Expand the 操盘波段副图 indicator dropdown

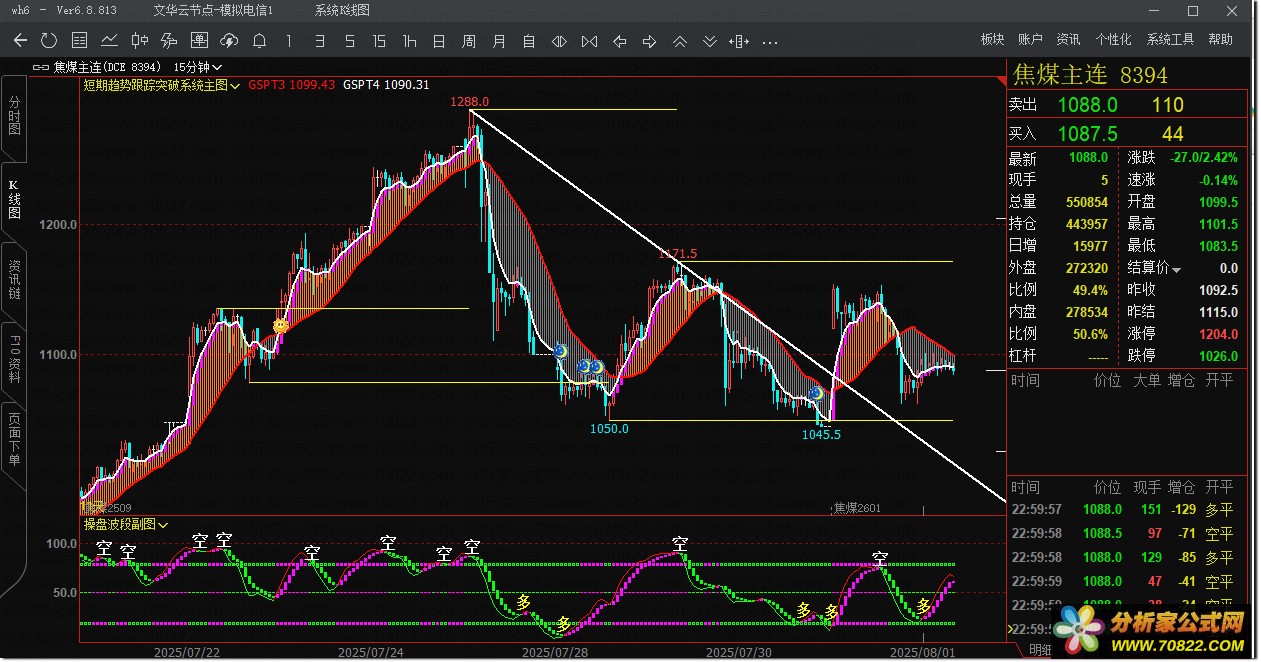(x=163, y=524)
